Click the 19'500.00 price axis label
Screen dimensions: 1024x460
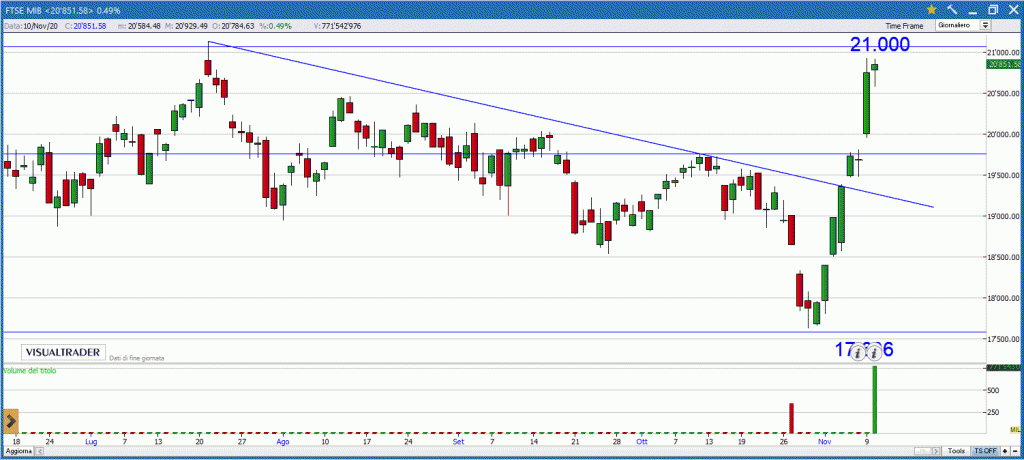click(x=1004, y=176)
